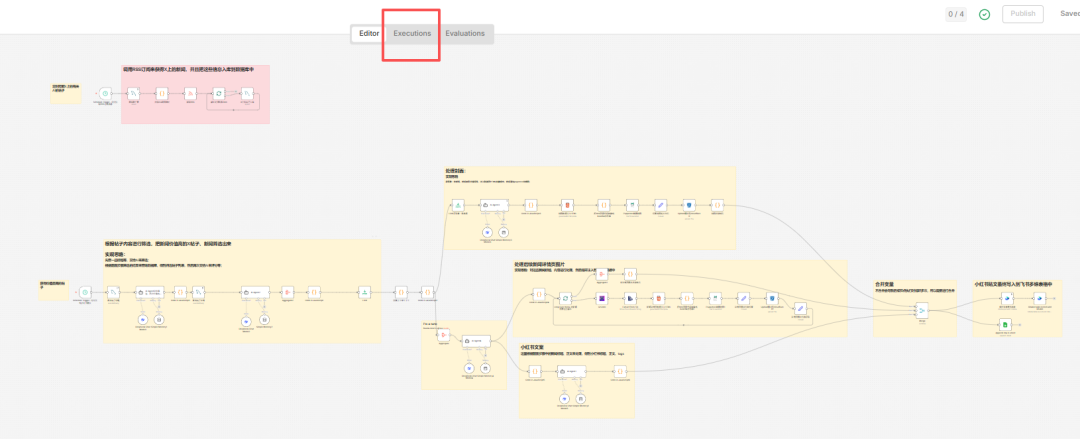The image size is (1080, 439).
Task: Click the red HTML node in 处理封面 section
Action: tap(567, 205)
